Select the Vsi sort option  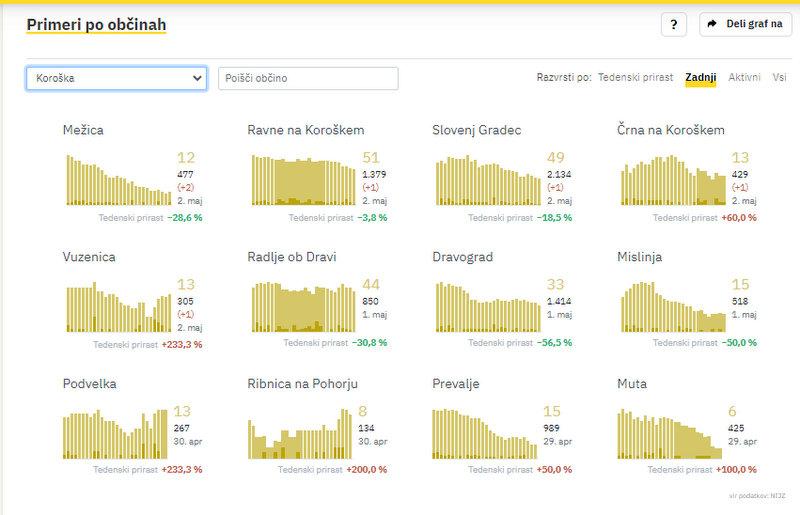point(779,77)
